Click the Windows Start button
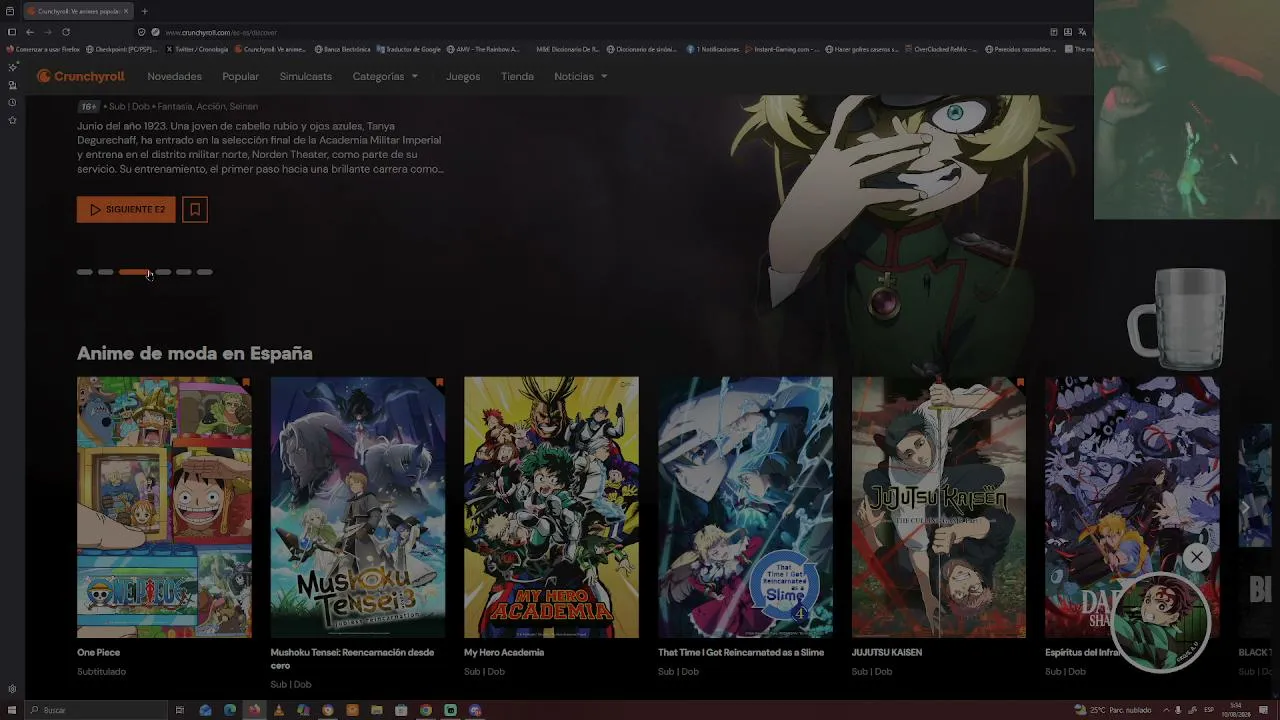This screenshot has height=720, width=1280. pyautogui.click(x=11, y=710)
